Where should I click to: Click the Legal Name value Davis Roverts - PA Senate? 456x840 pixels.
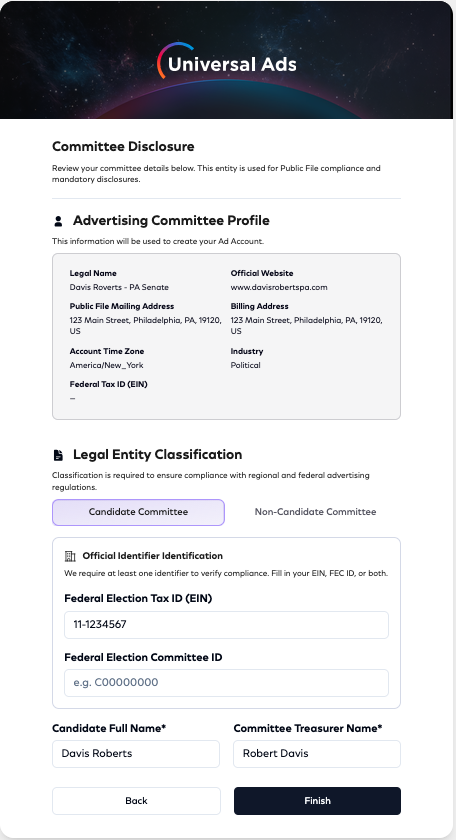(119, 287)
